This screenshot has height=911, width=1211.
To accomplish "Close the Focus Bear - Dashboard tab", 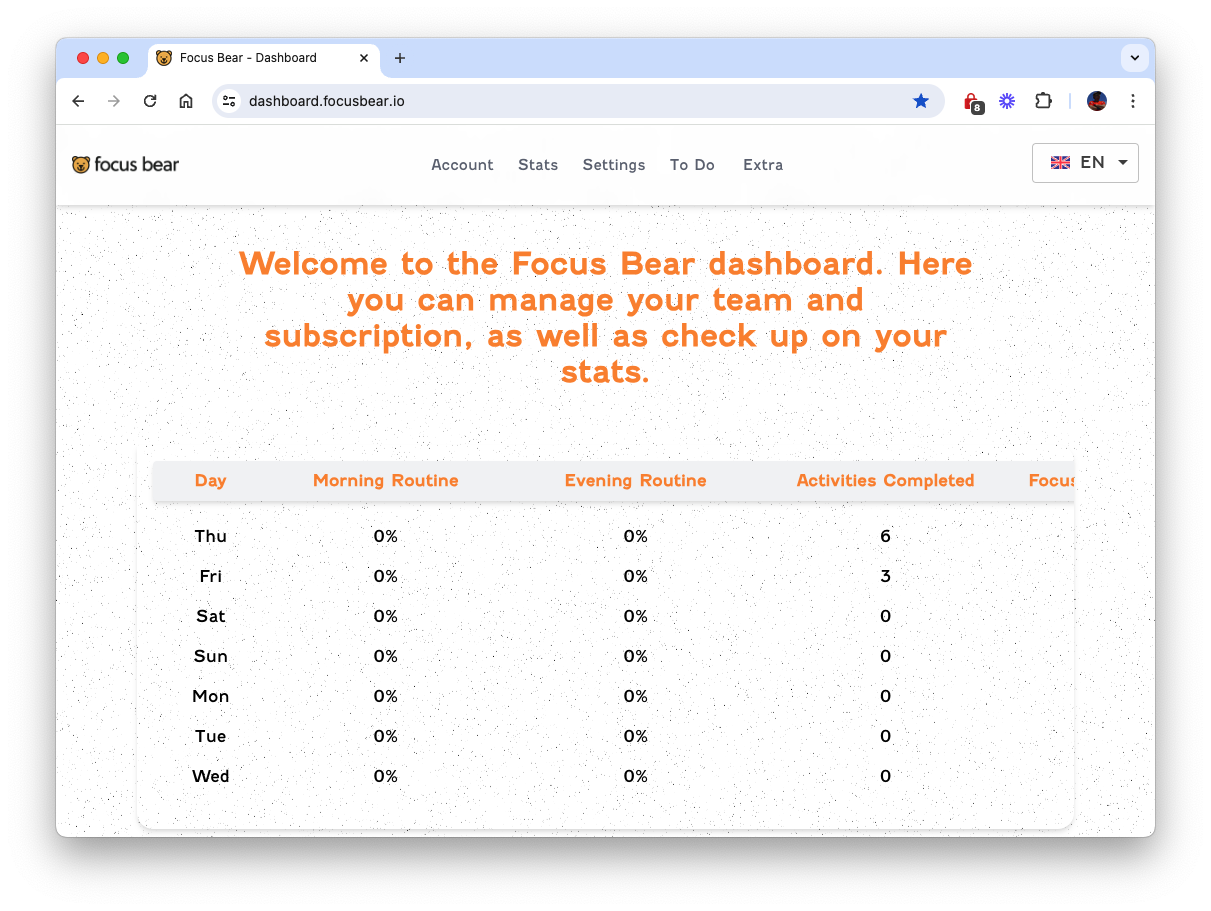I will point(364,58).
